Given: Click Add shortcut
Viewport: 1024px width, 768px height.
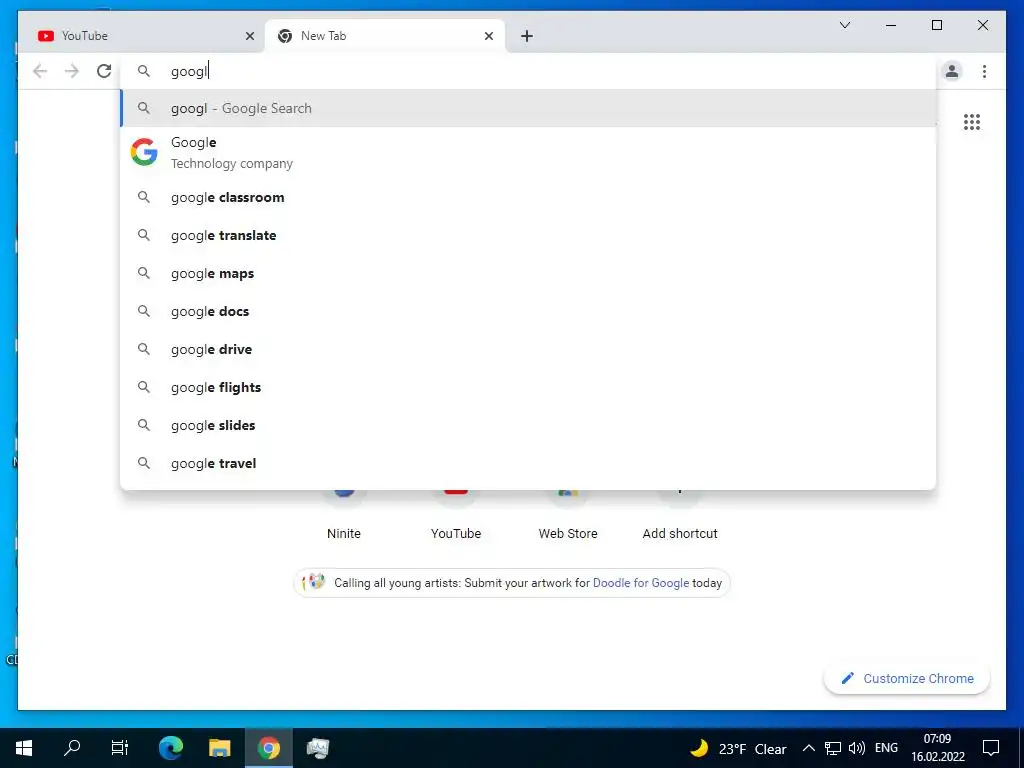Looking at the screenshot, I should (680, 516).
